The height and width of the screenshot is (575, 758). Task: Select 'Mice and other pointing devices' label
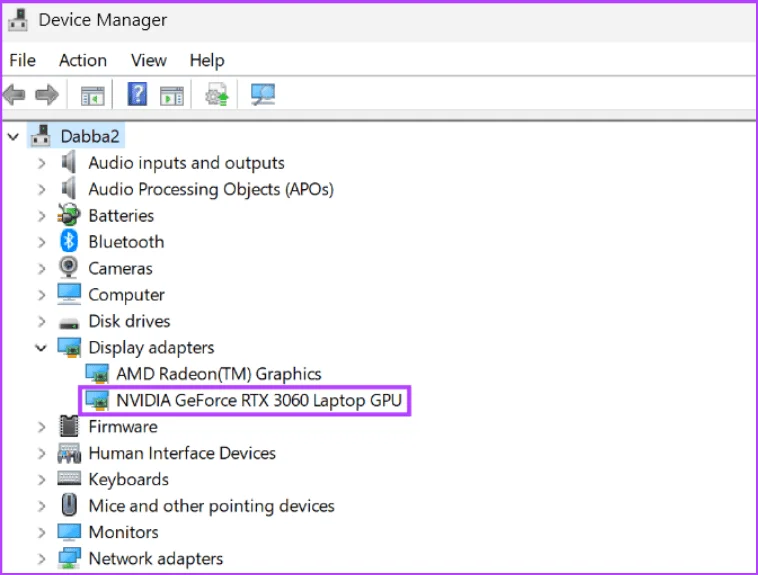[211, 506]
